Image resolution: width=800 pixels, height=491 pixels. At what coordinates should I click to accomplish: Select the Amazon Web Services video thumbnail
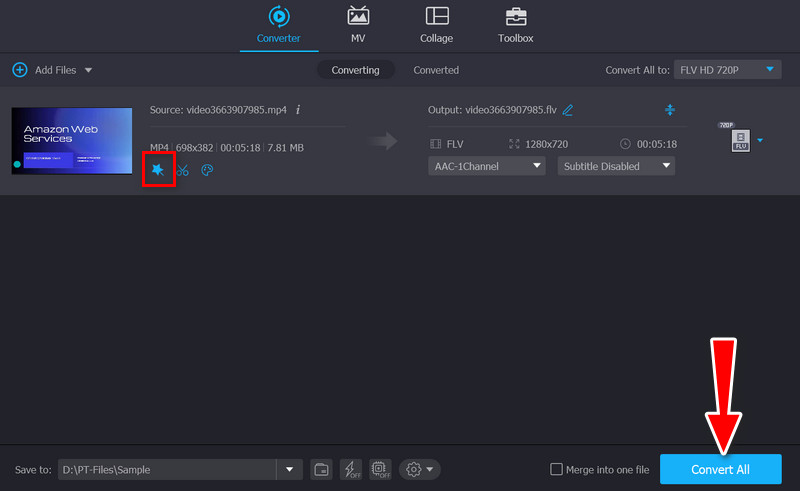pyautogui.click(x=71, y=141)
